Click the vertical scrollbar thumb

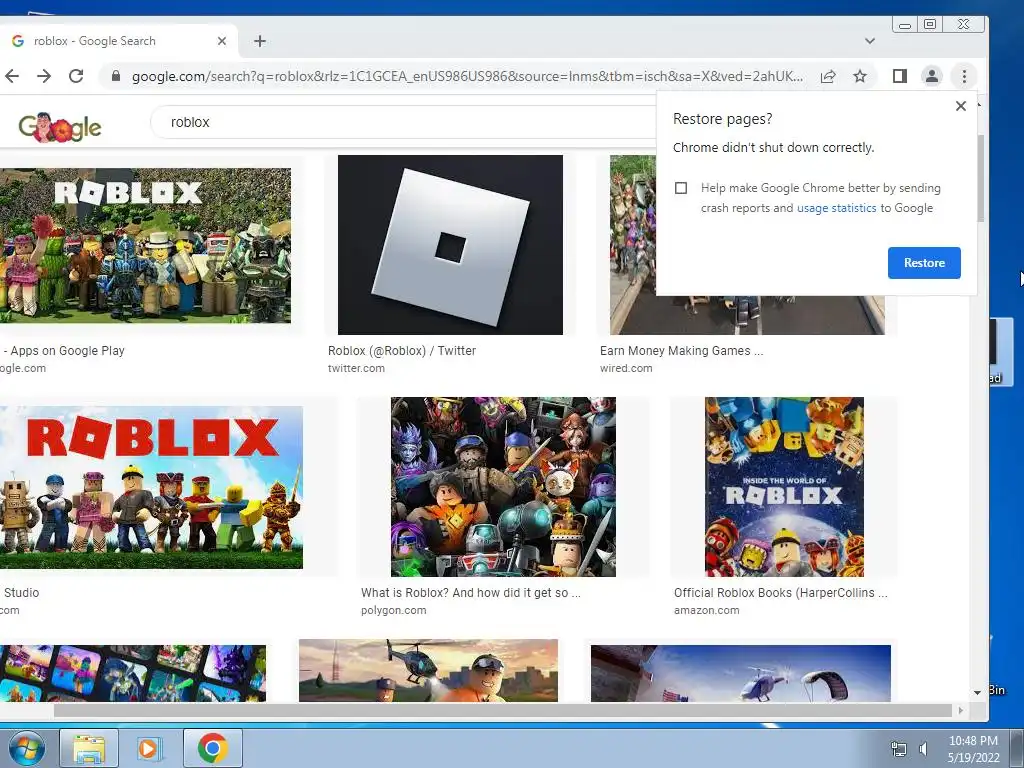tap(980, 179)
